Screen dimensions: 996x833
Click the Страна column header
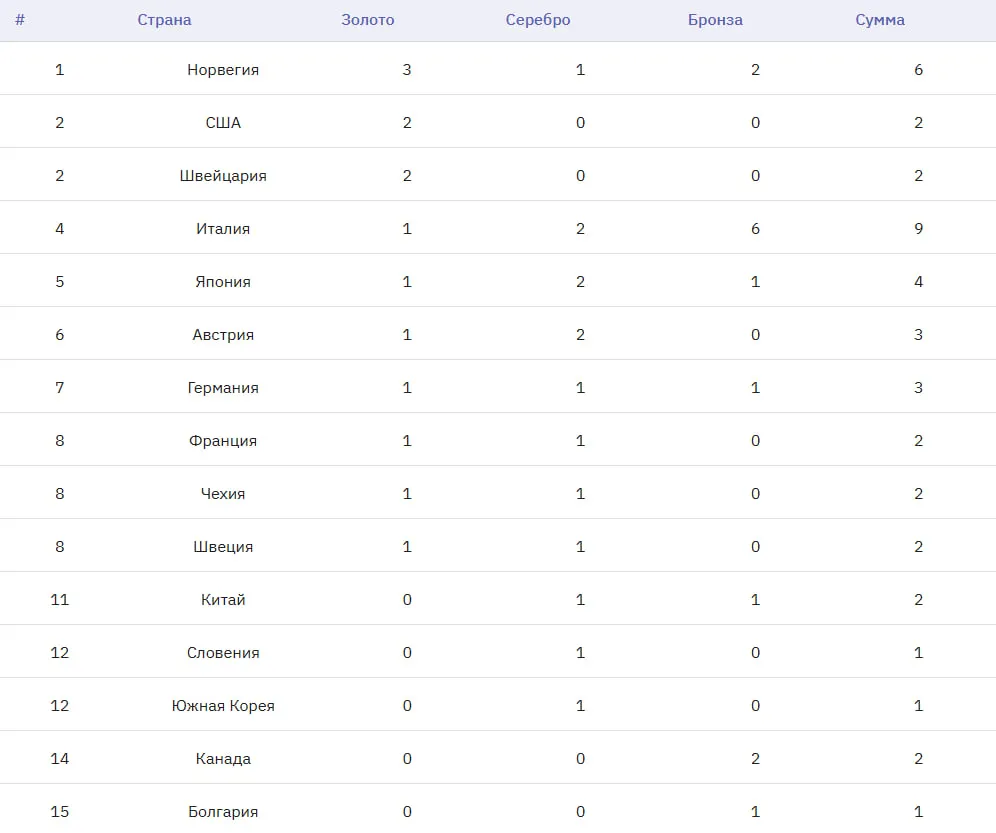pos(164,20)
